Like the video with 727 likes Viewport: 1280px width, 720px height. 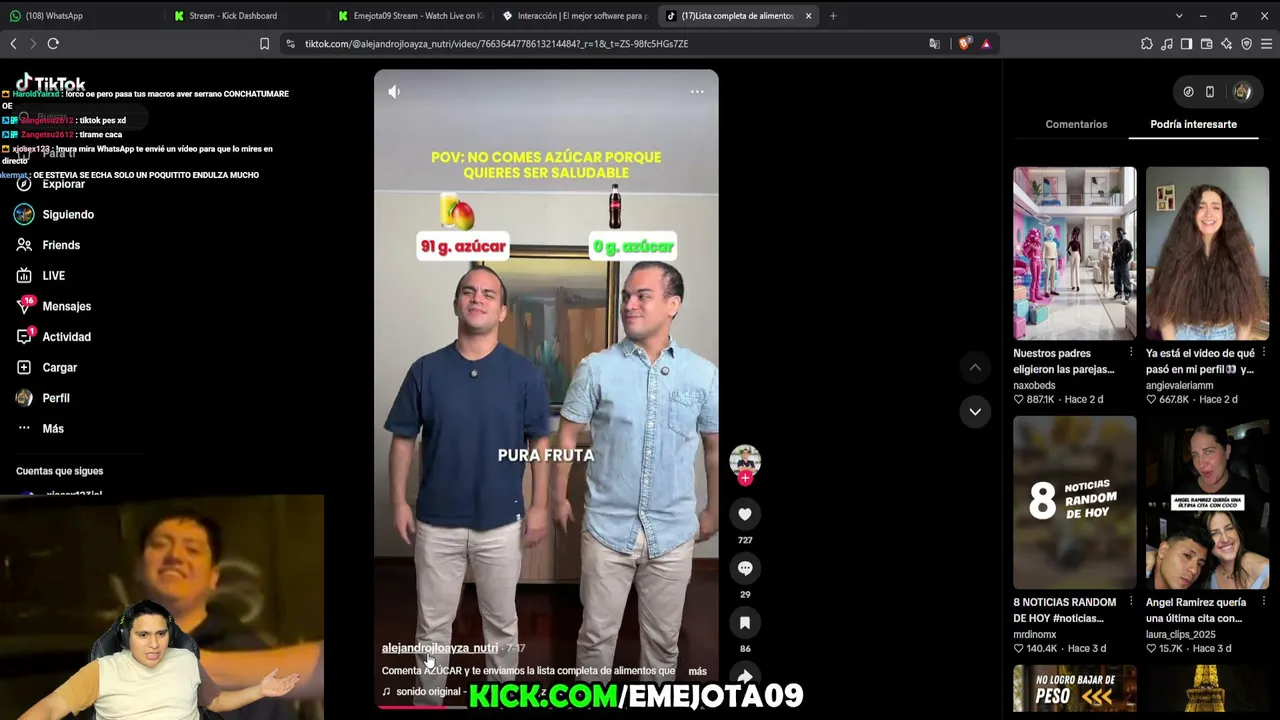(x=745, y=514)
